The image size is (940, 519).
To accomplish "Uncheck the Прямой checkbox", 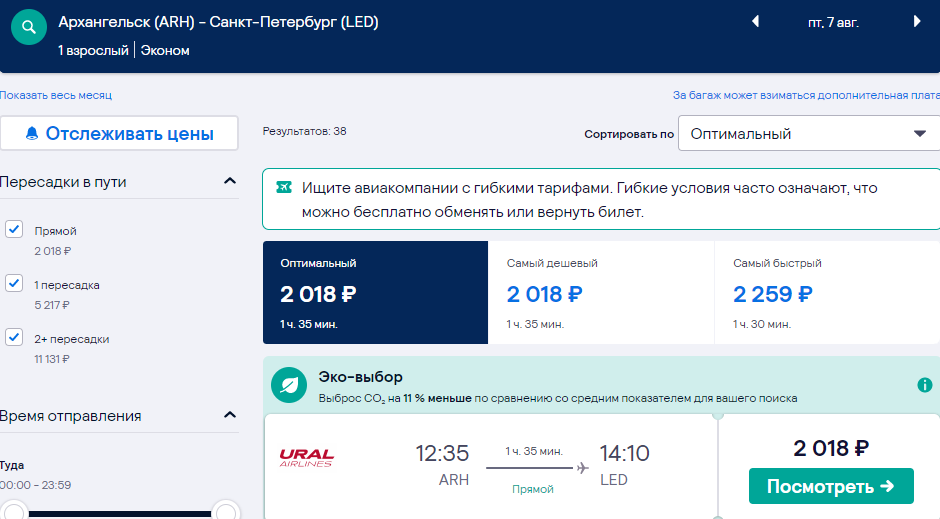I will point(14,229).
